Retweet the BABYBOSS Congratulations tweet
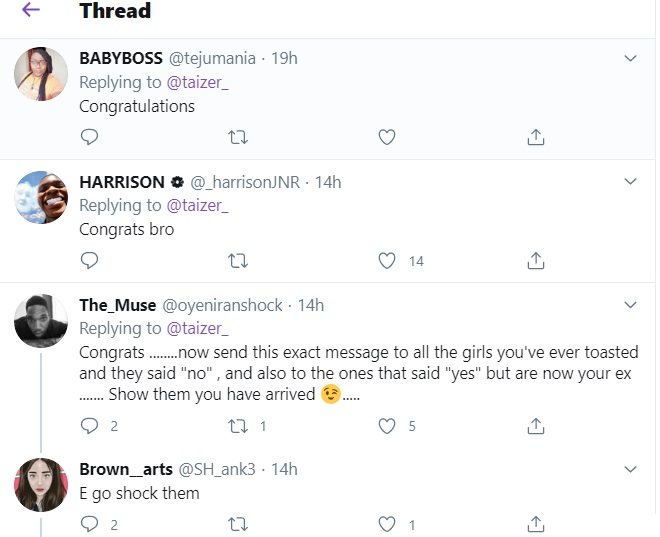The image size is (660, 537). click(x=238, y=138)
